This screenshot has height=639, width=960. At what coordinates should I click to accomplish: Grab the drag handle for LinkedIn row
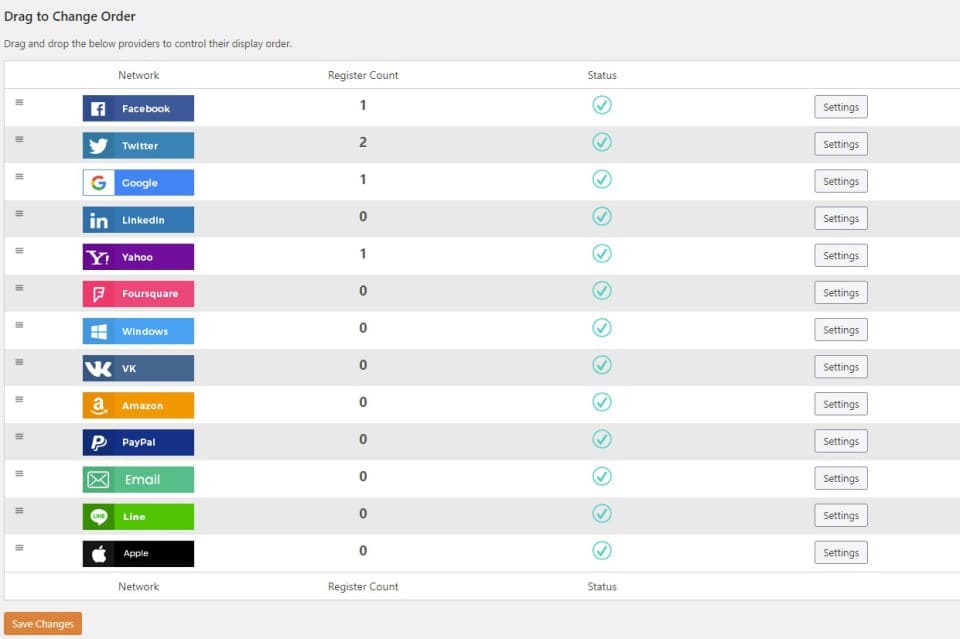point(20,214)
